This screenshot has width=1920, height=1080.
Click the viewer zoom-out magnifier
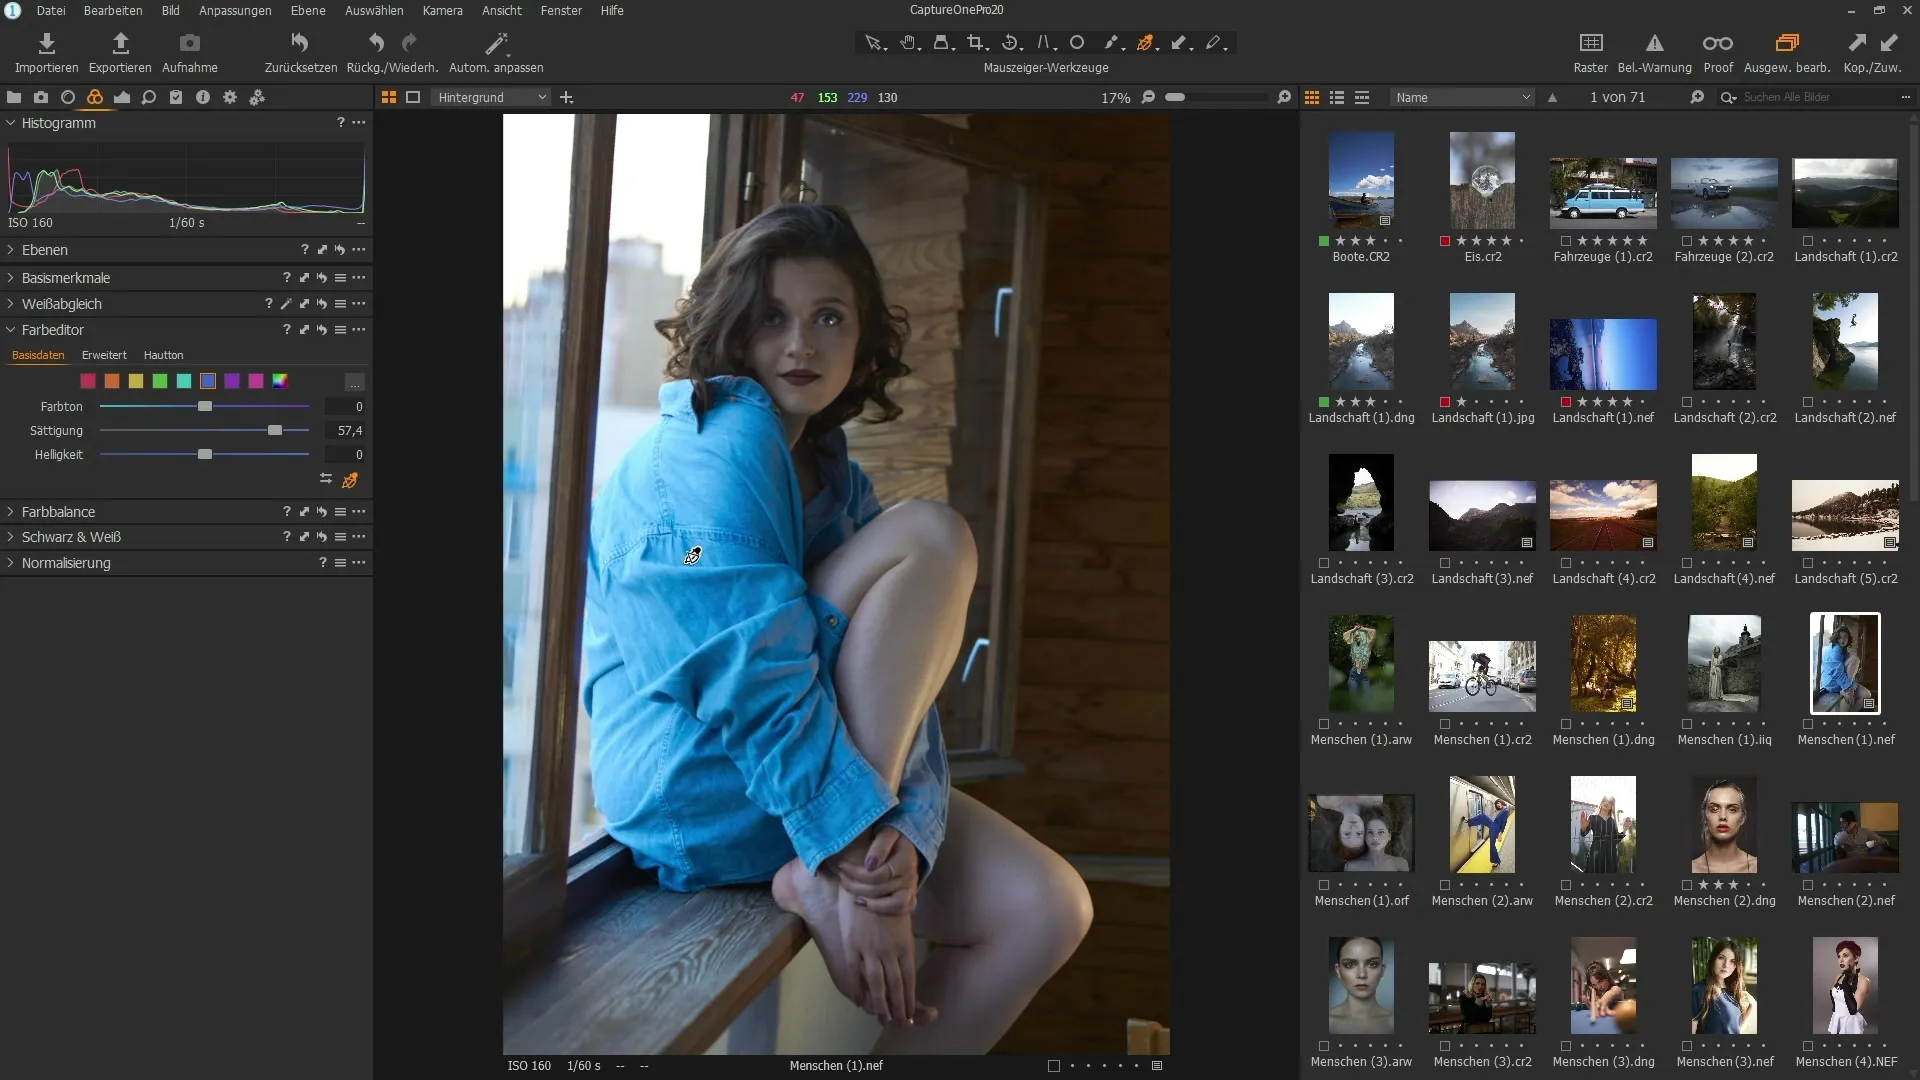tap(1148, 97)
